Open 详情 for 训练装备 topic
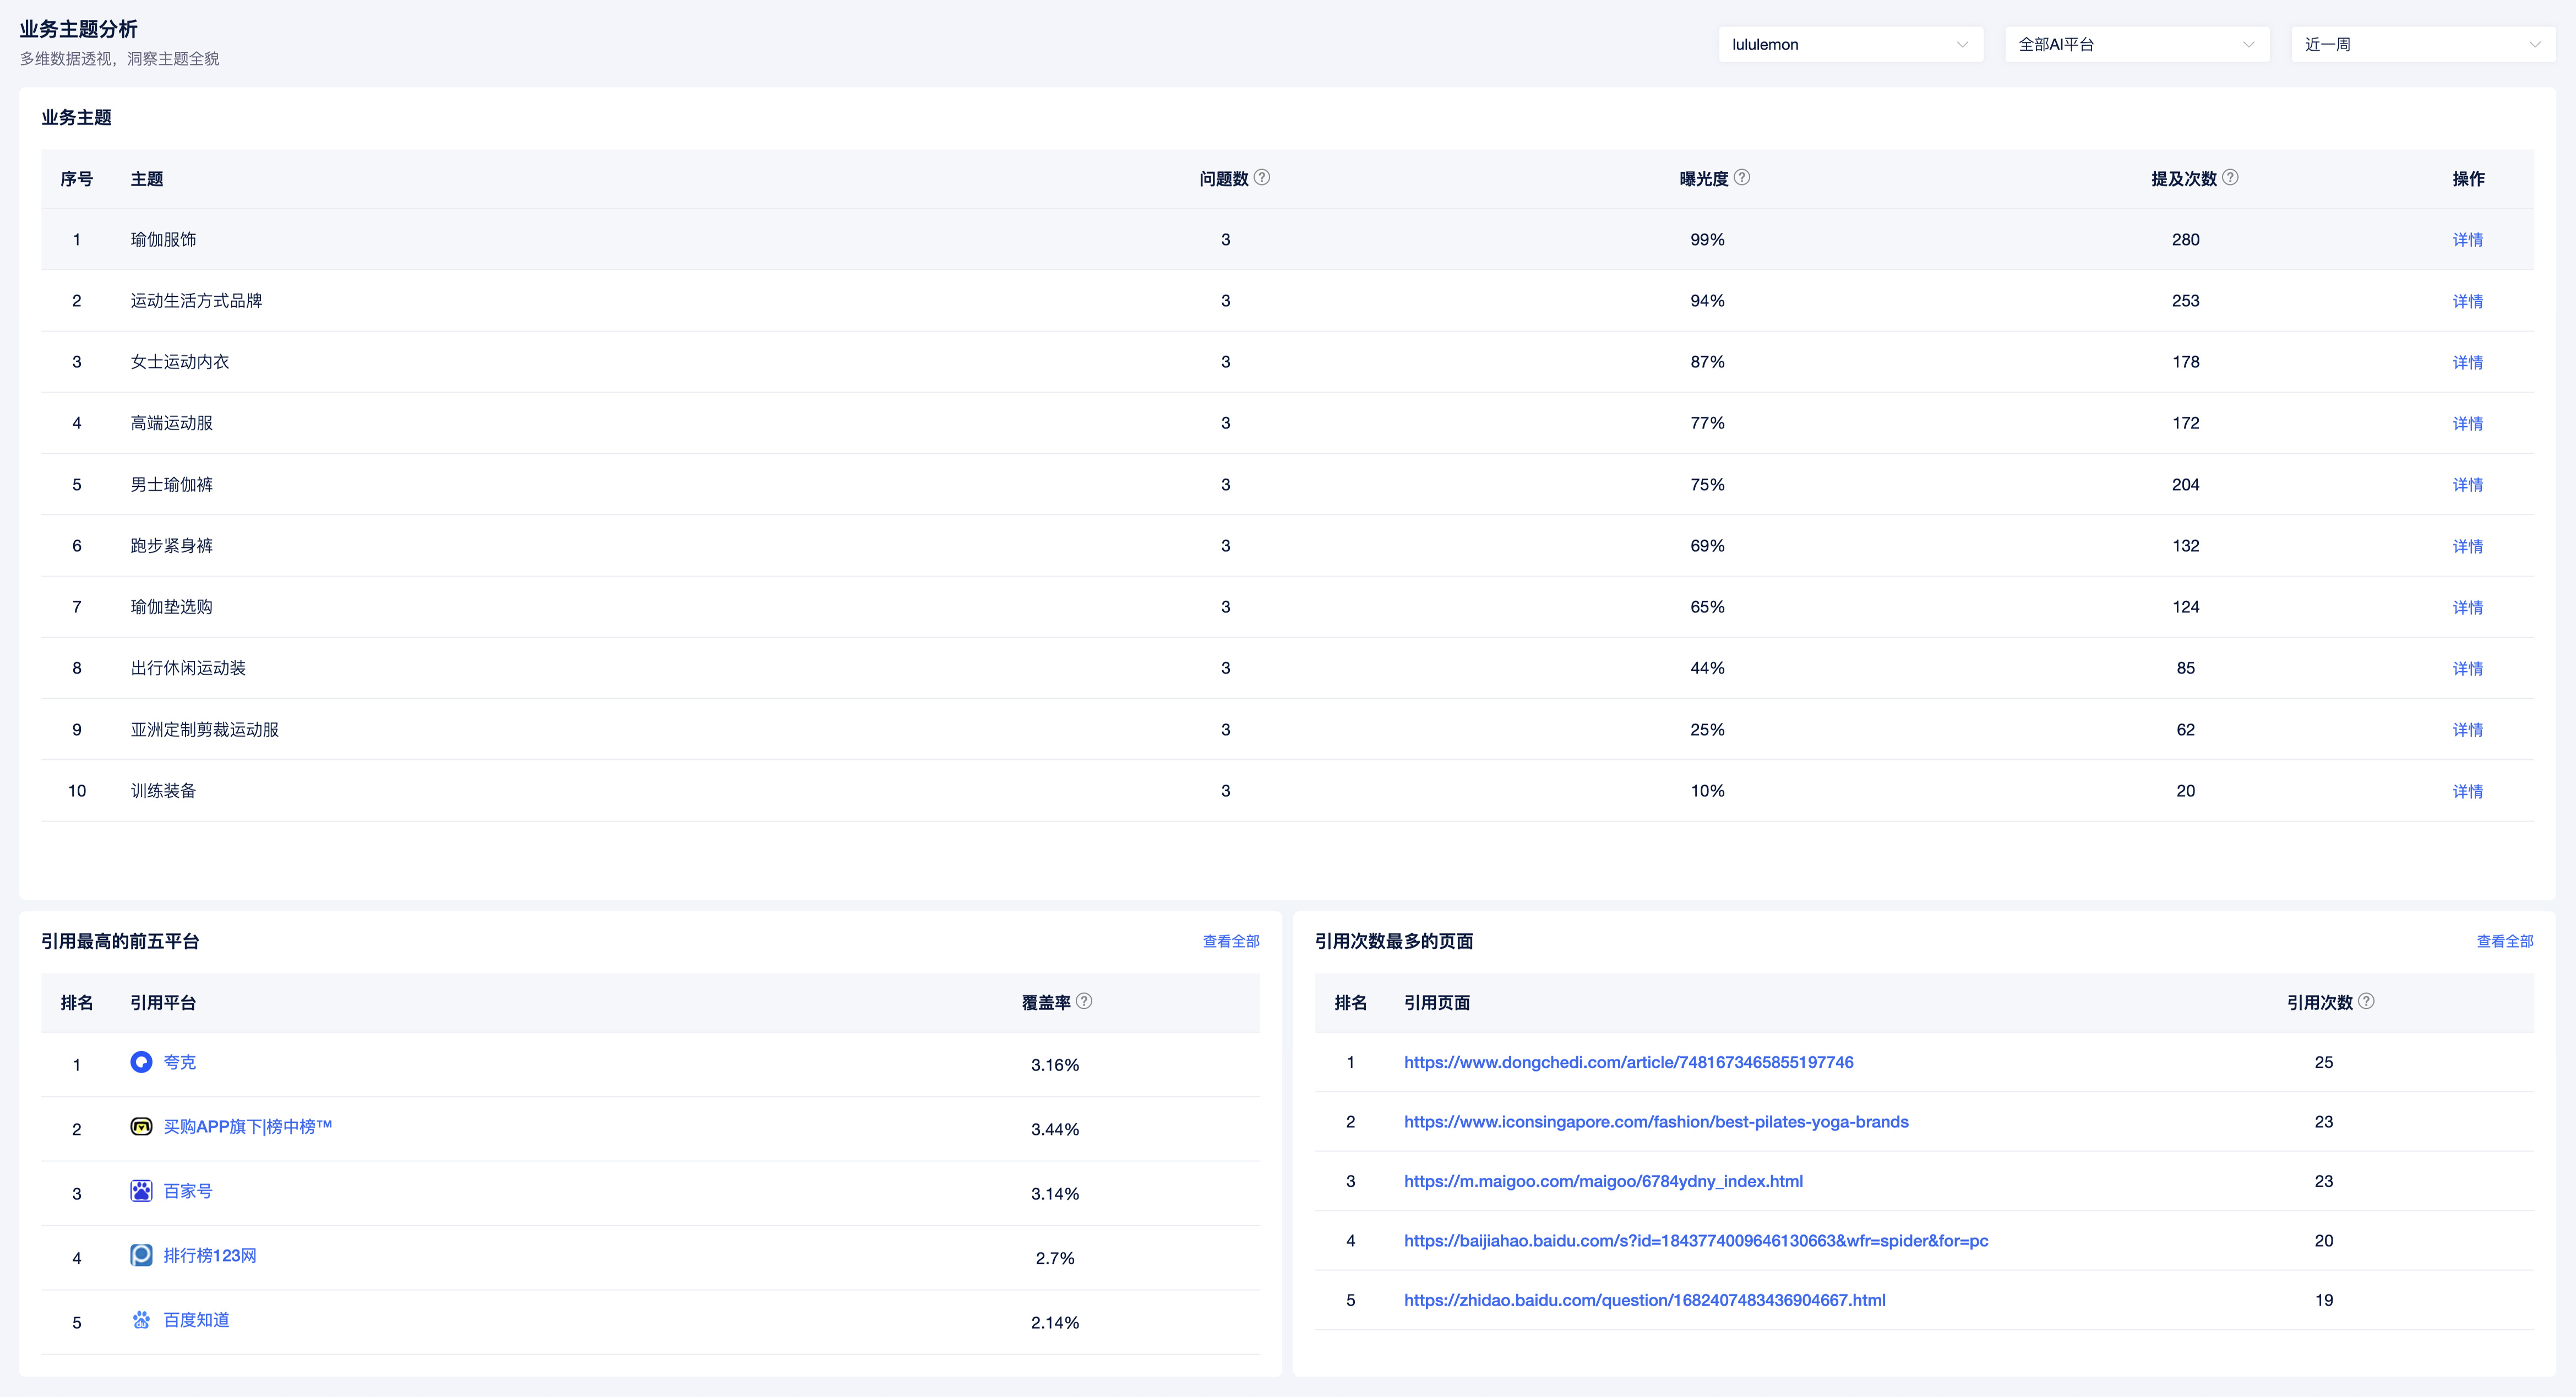 2467,791
